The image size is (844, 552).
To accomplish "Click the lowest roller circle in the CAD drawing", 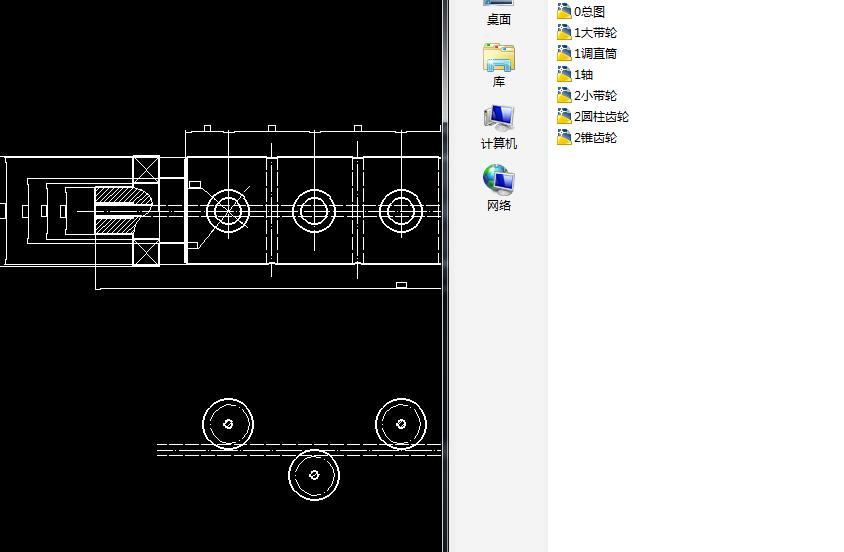I will click(x=314, y=475).
